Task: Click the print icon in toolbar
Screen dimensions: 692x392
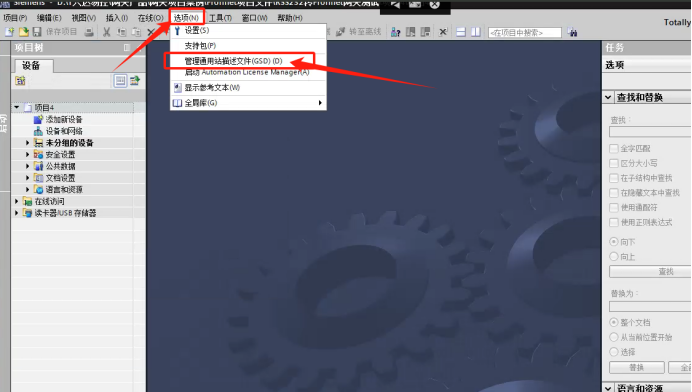Action: pyautogui.click(x=89, y=32)
